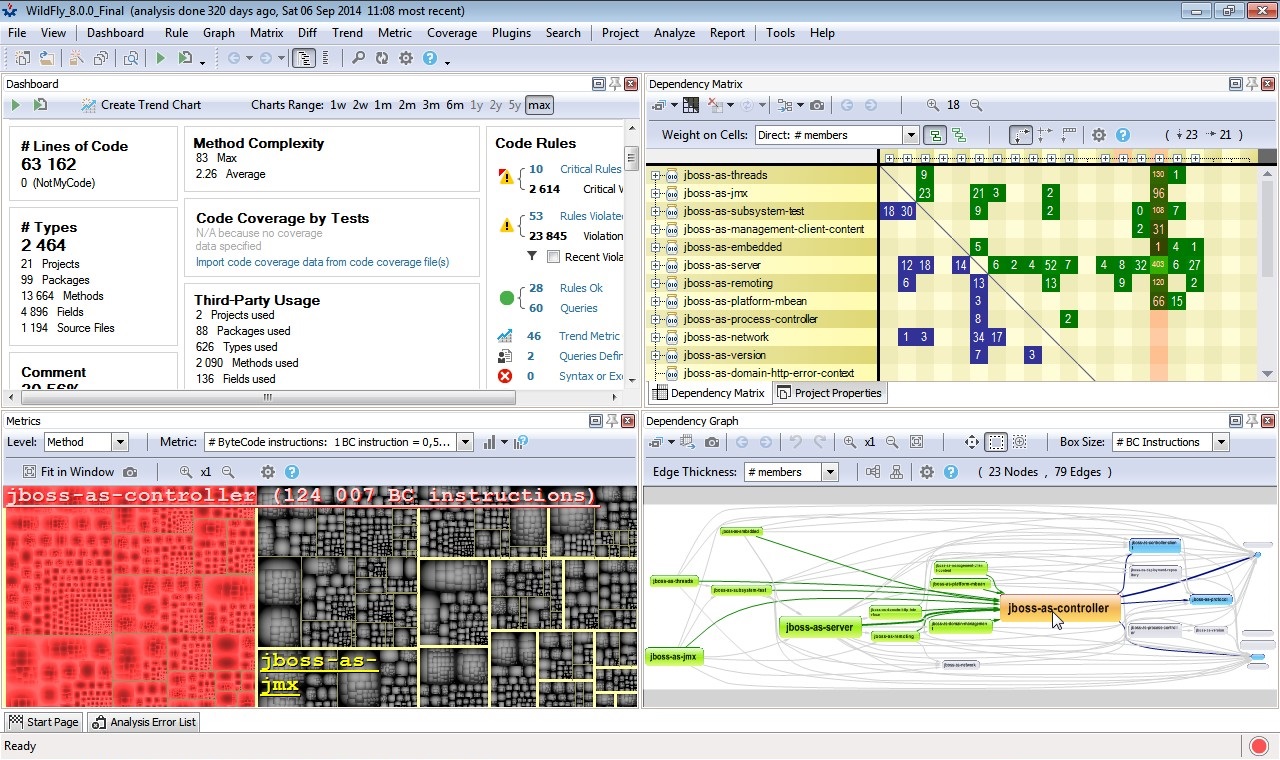Screen dimensions: 1280x760
Task: Undo the last Dependency Graph change
Action: pyautogui.click(x=798, y=442)
